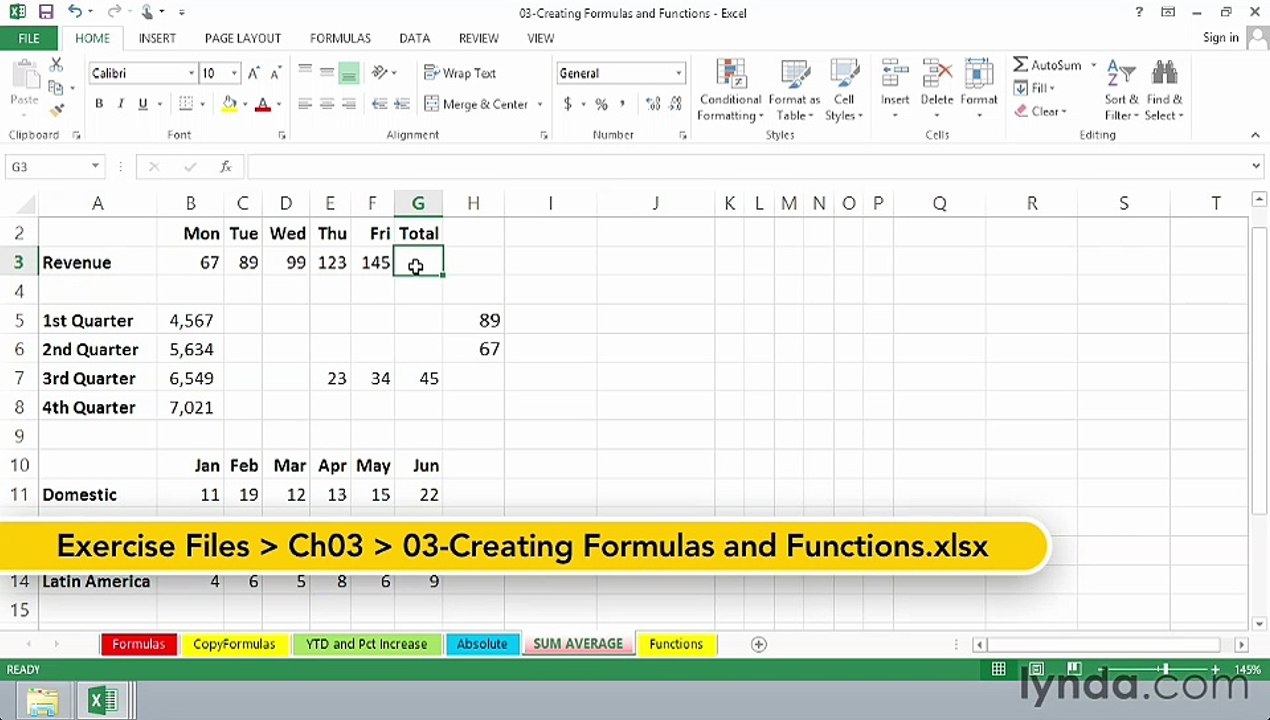This screenshot has height=720, width=1270.
Task: Open the Clear dropdown
Action: (x=1040, y=111)
